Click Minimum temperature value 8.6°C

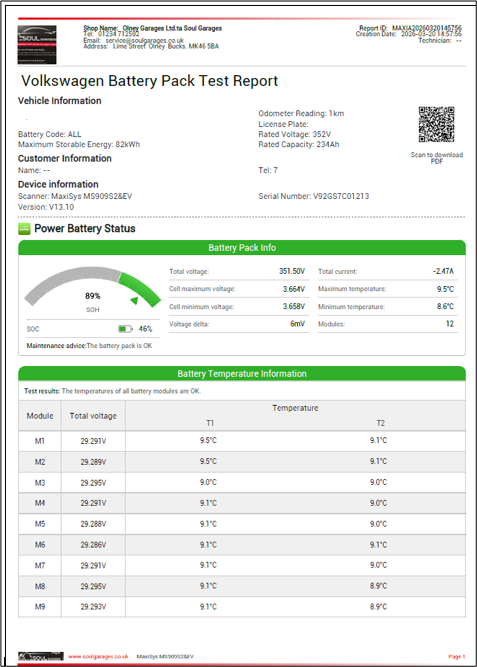pos(445,306)
